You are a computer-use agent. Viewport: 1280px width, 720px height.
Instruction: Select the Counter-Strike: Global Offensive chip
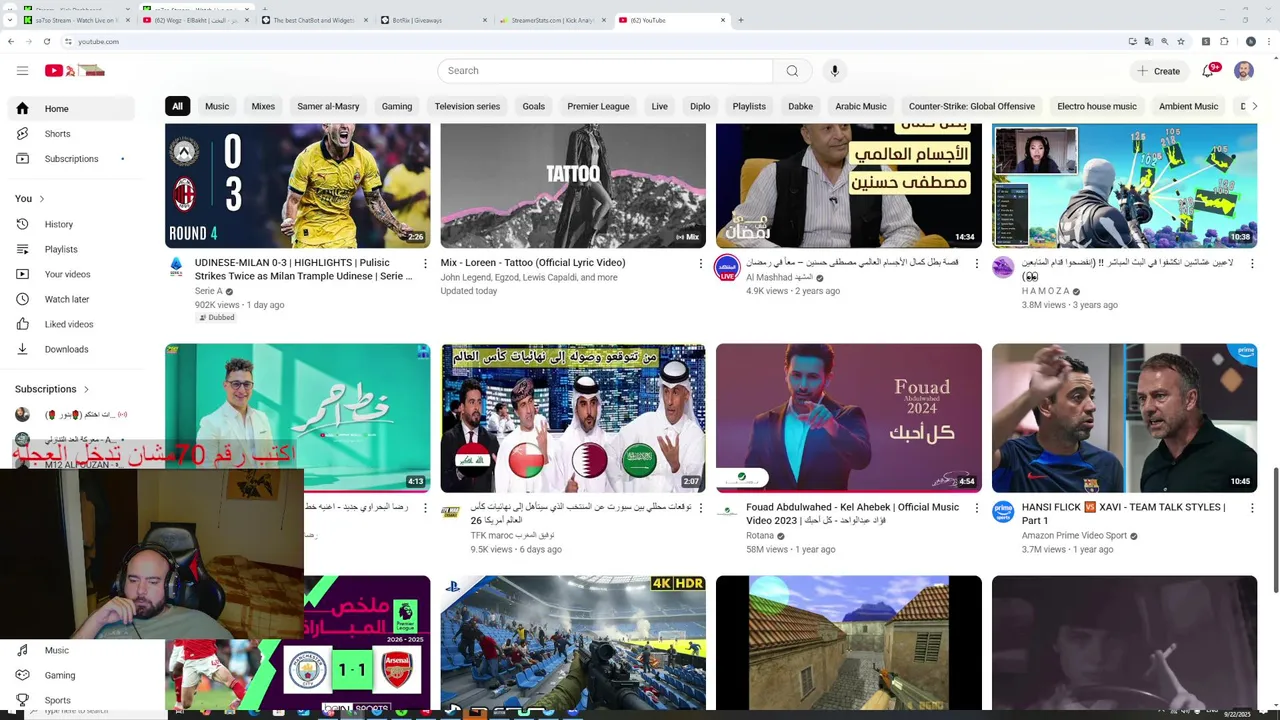[972, 106]
